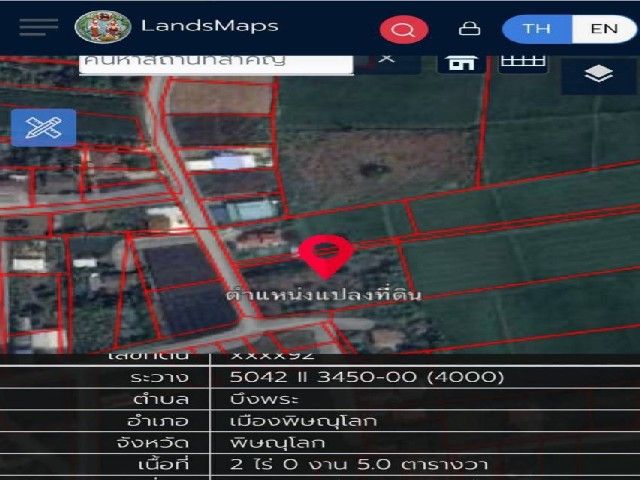Open the lock login icon
The height and width of the screenshot is (480, 640).
pos(469,29)
